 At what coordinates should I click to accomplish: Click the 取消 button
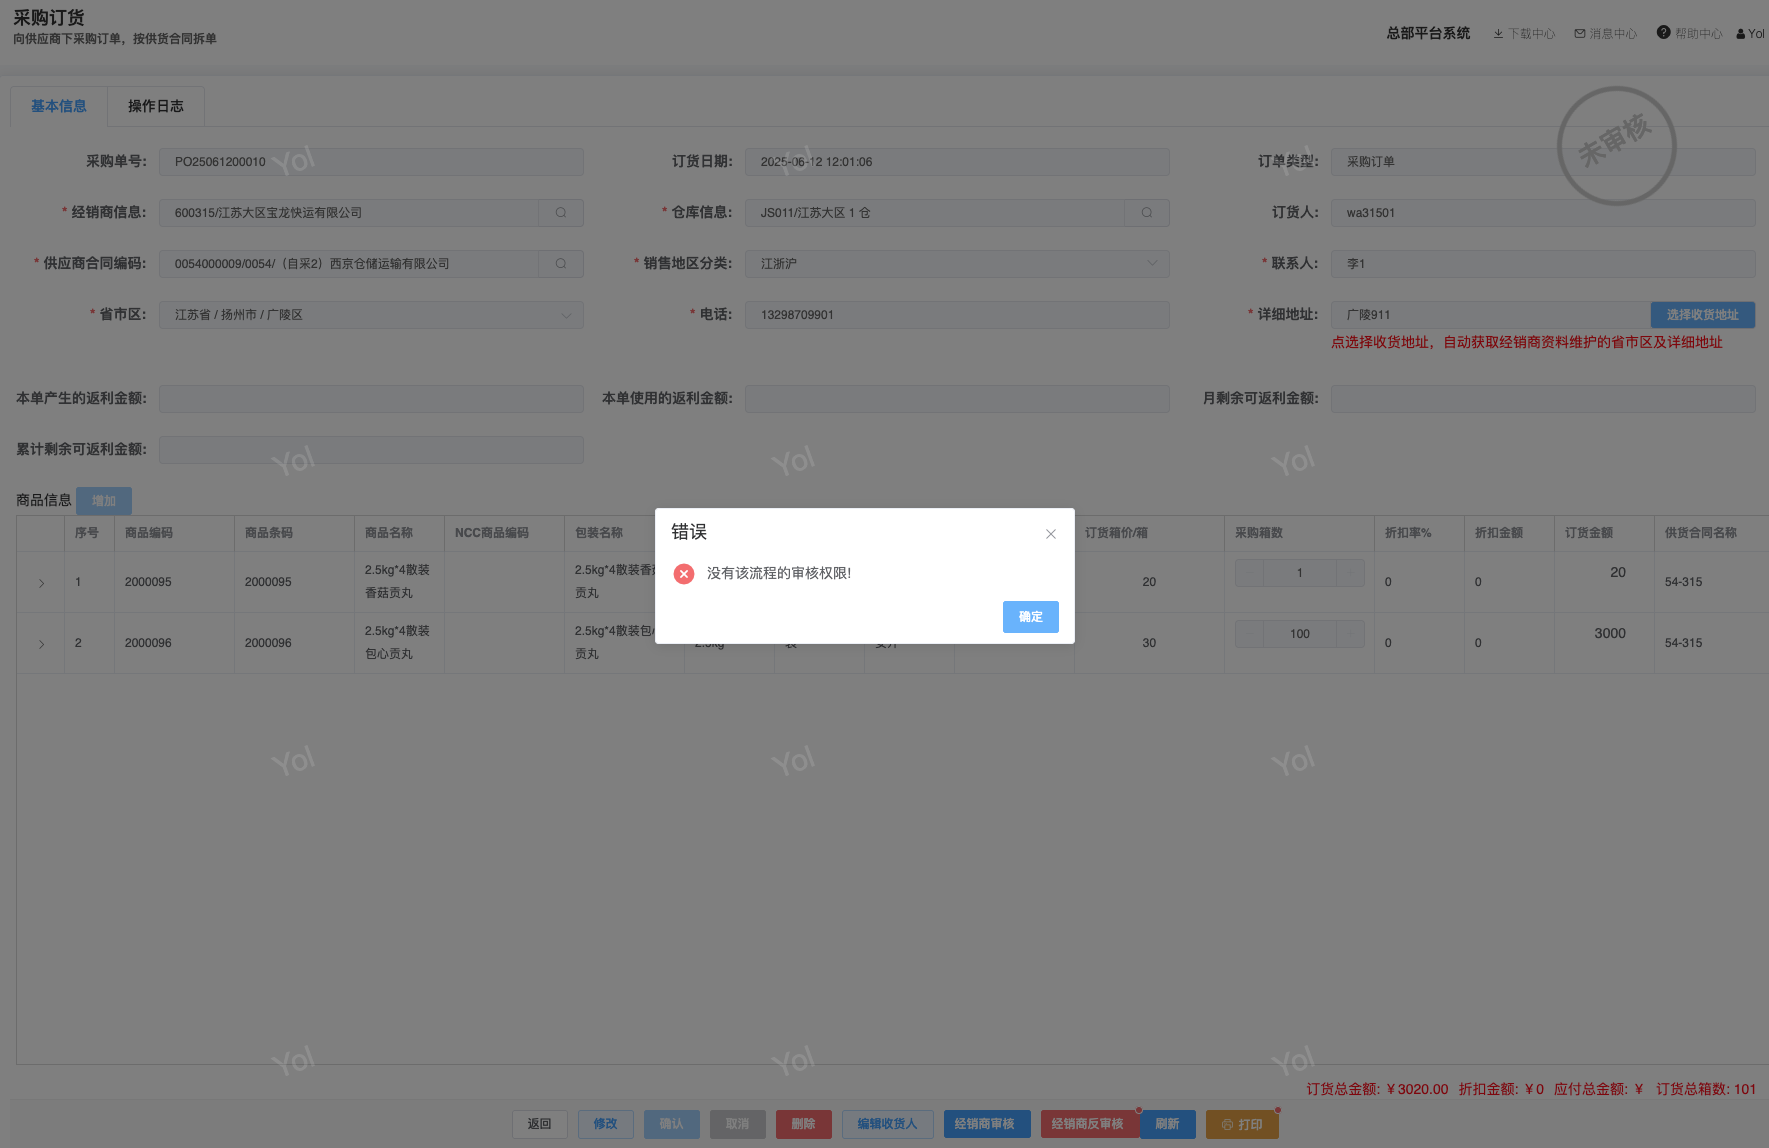[738, 1124]
